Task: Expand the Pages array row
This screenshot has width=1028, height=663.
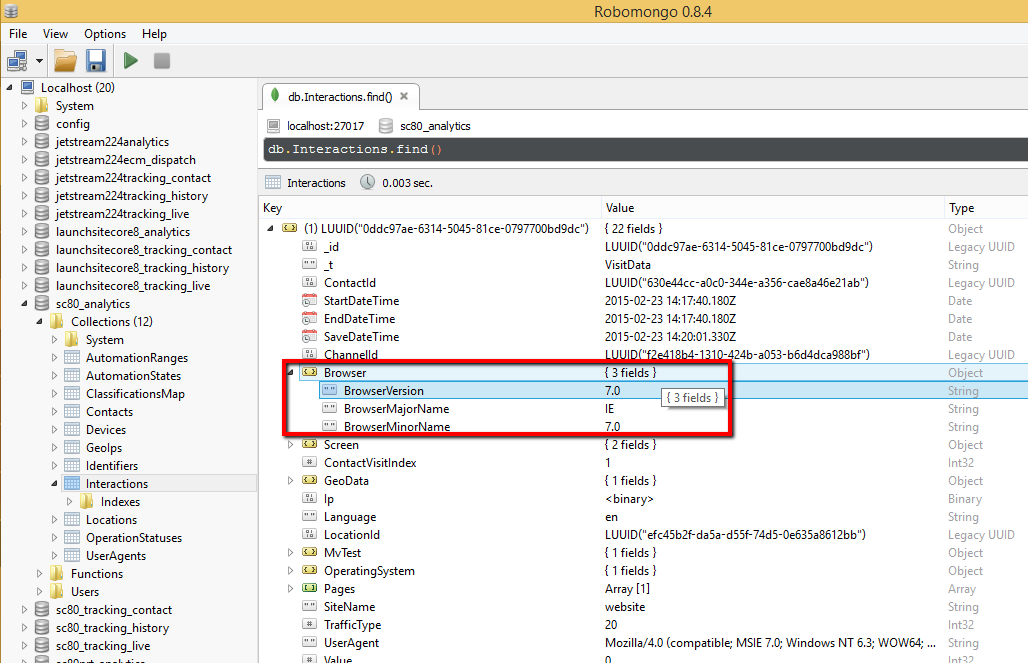Action: tap(291, 589)
